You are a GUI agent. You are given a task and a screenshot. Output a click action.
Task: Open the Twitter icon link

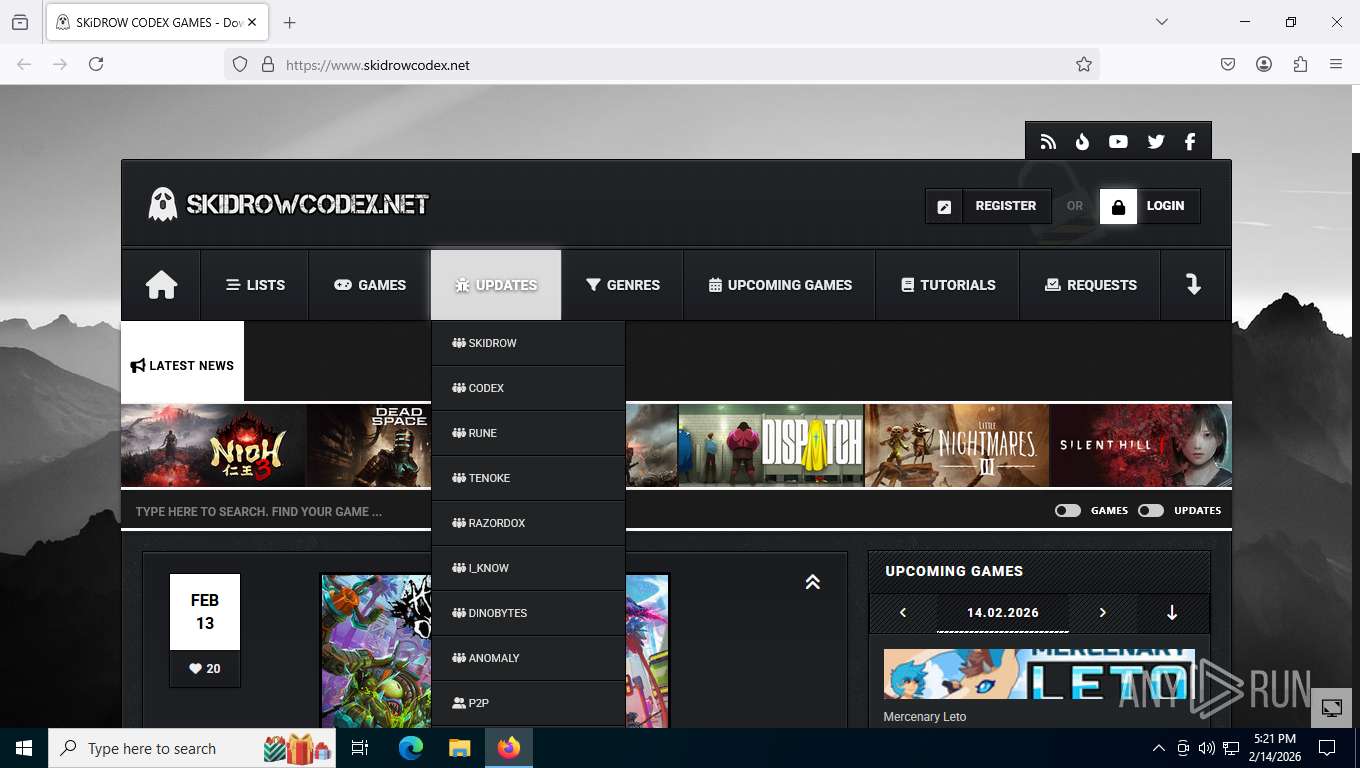coord(1156,142)
